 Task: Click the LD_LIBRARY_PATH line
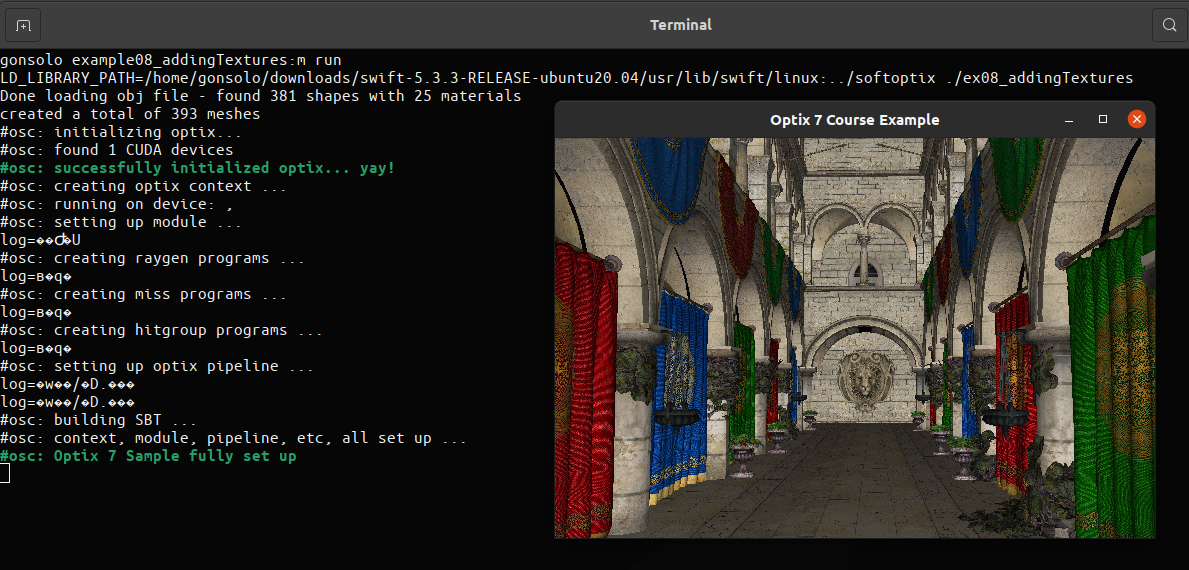pyautogui.click(x=566, y=77)
